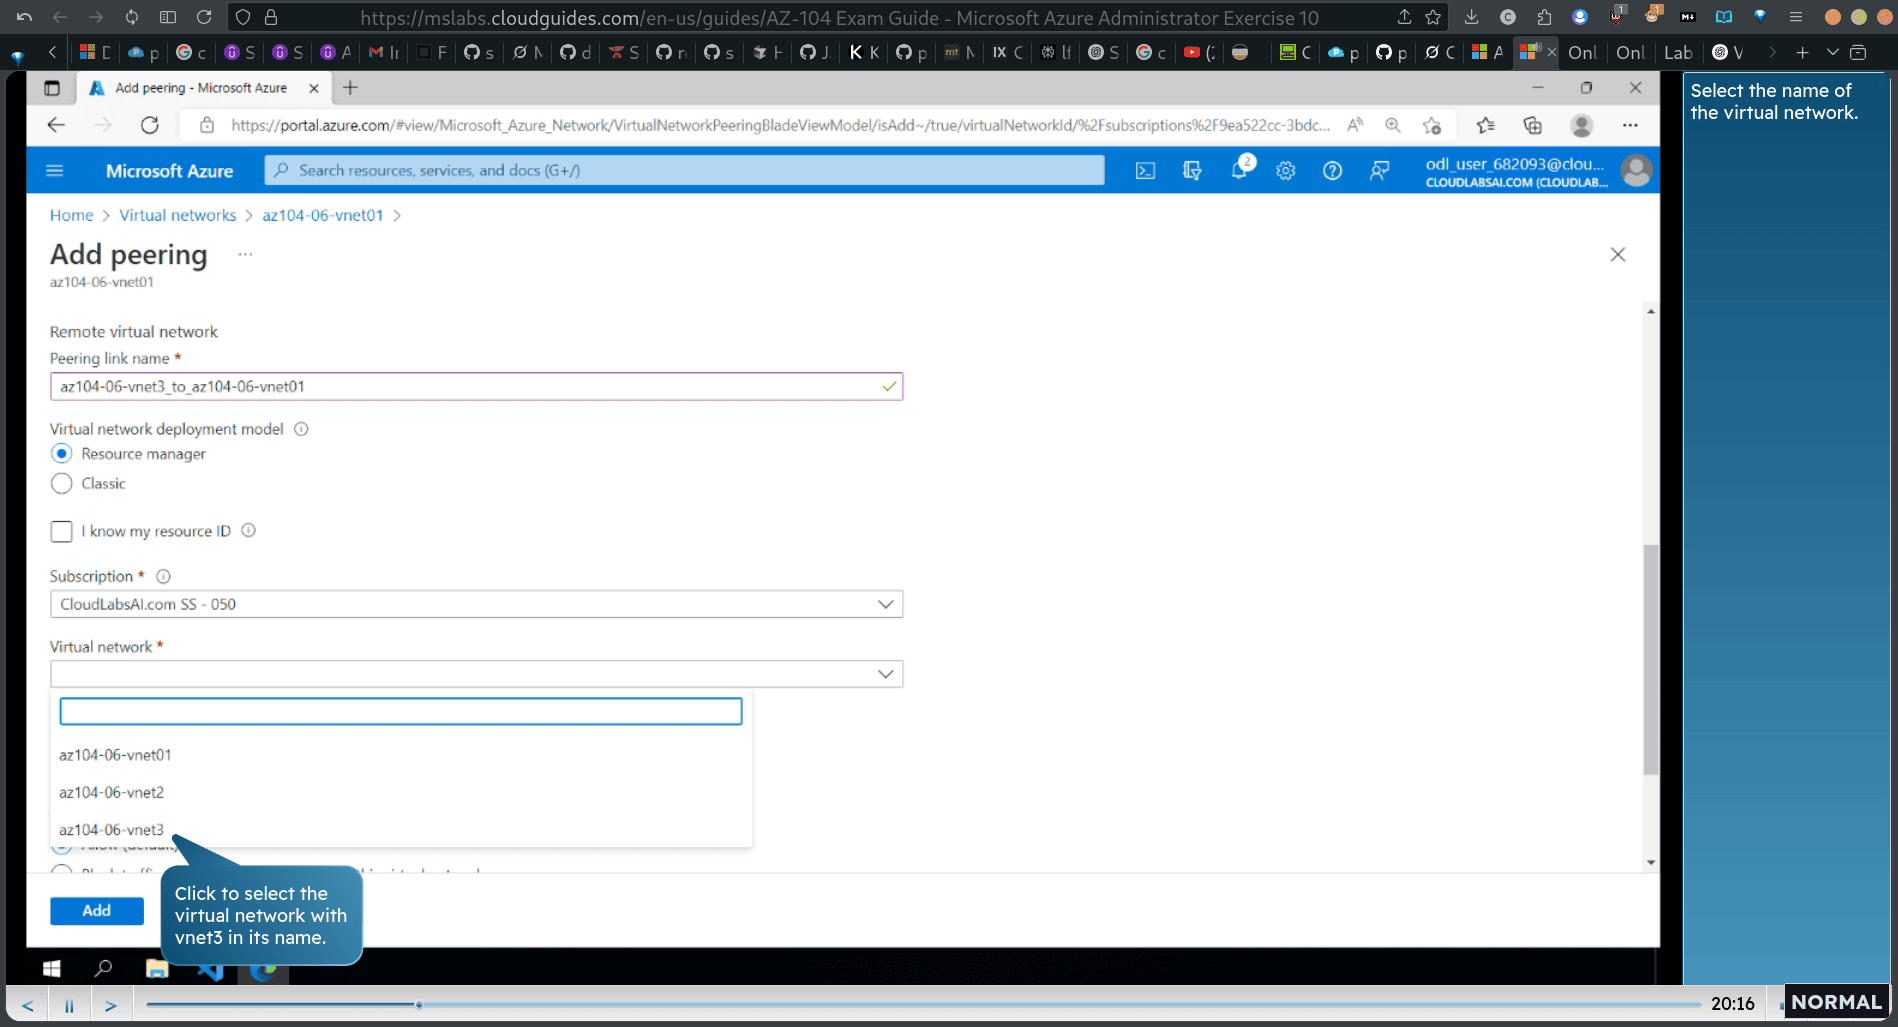Image resolution: width=1898 pixels, height=1027 pixels.
Task: Pause the guide playback
Action: (x=69, y=1005)
